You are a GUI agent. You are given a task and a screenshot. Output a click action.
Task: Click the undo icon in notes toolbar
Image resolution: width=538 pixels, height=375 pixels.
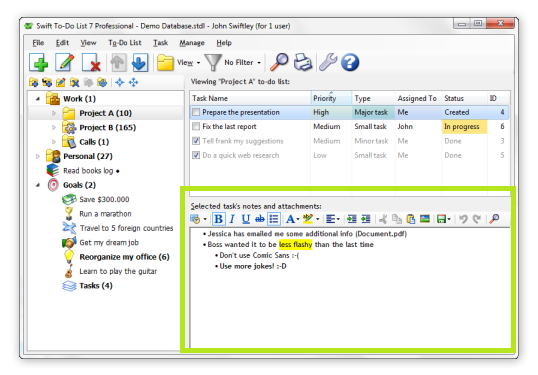click(x=464, y=219)
